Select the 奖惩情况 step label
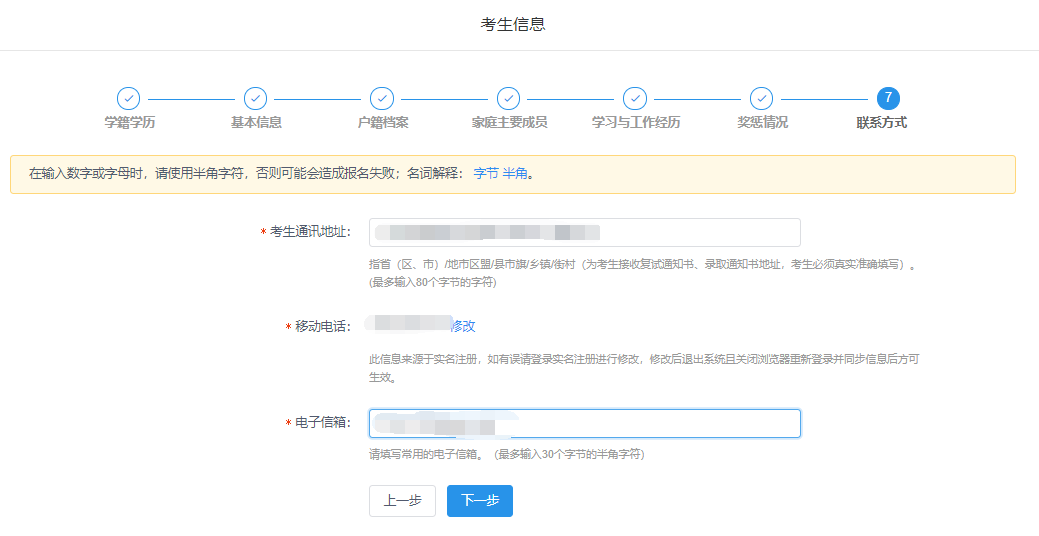The height and width of the screenshot is (536, 1039). pyautogui.click(x=763, y=123)
